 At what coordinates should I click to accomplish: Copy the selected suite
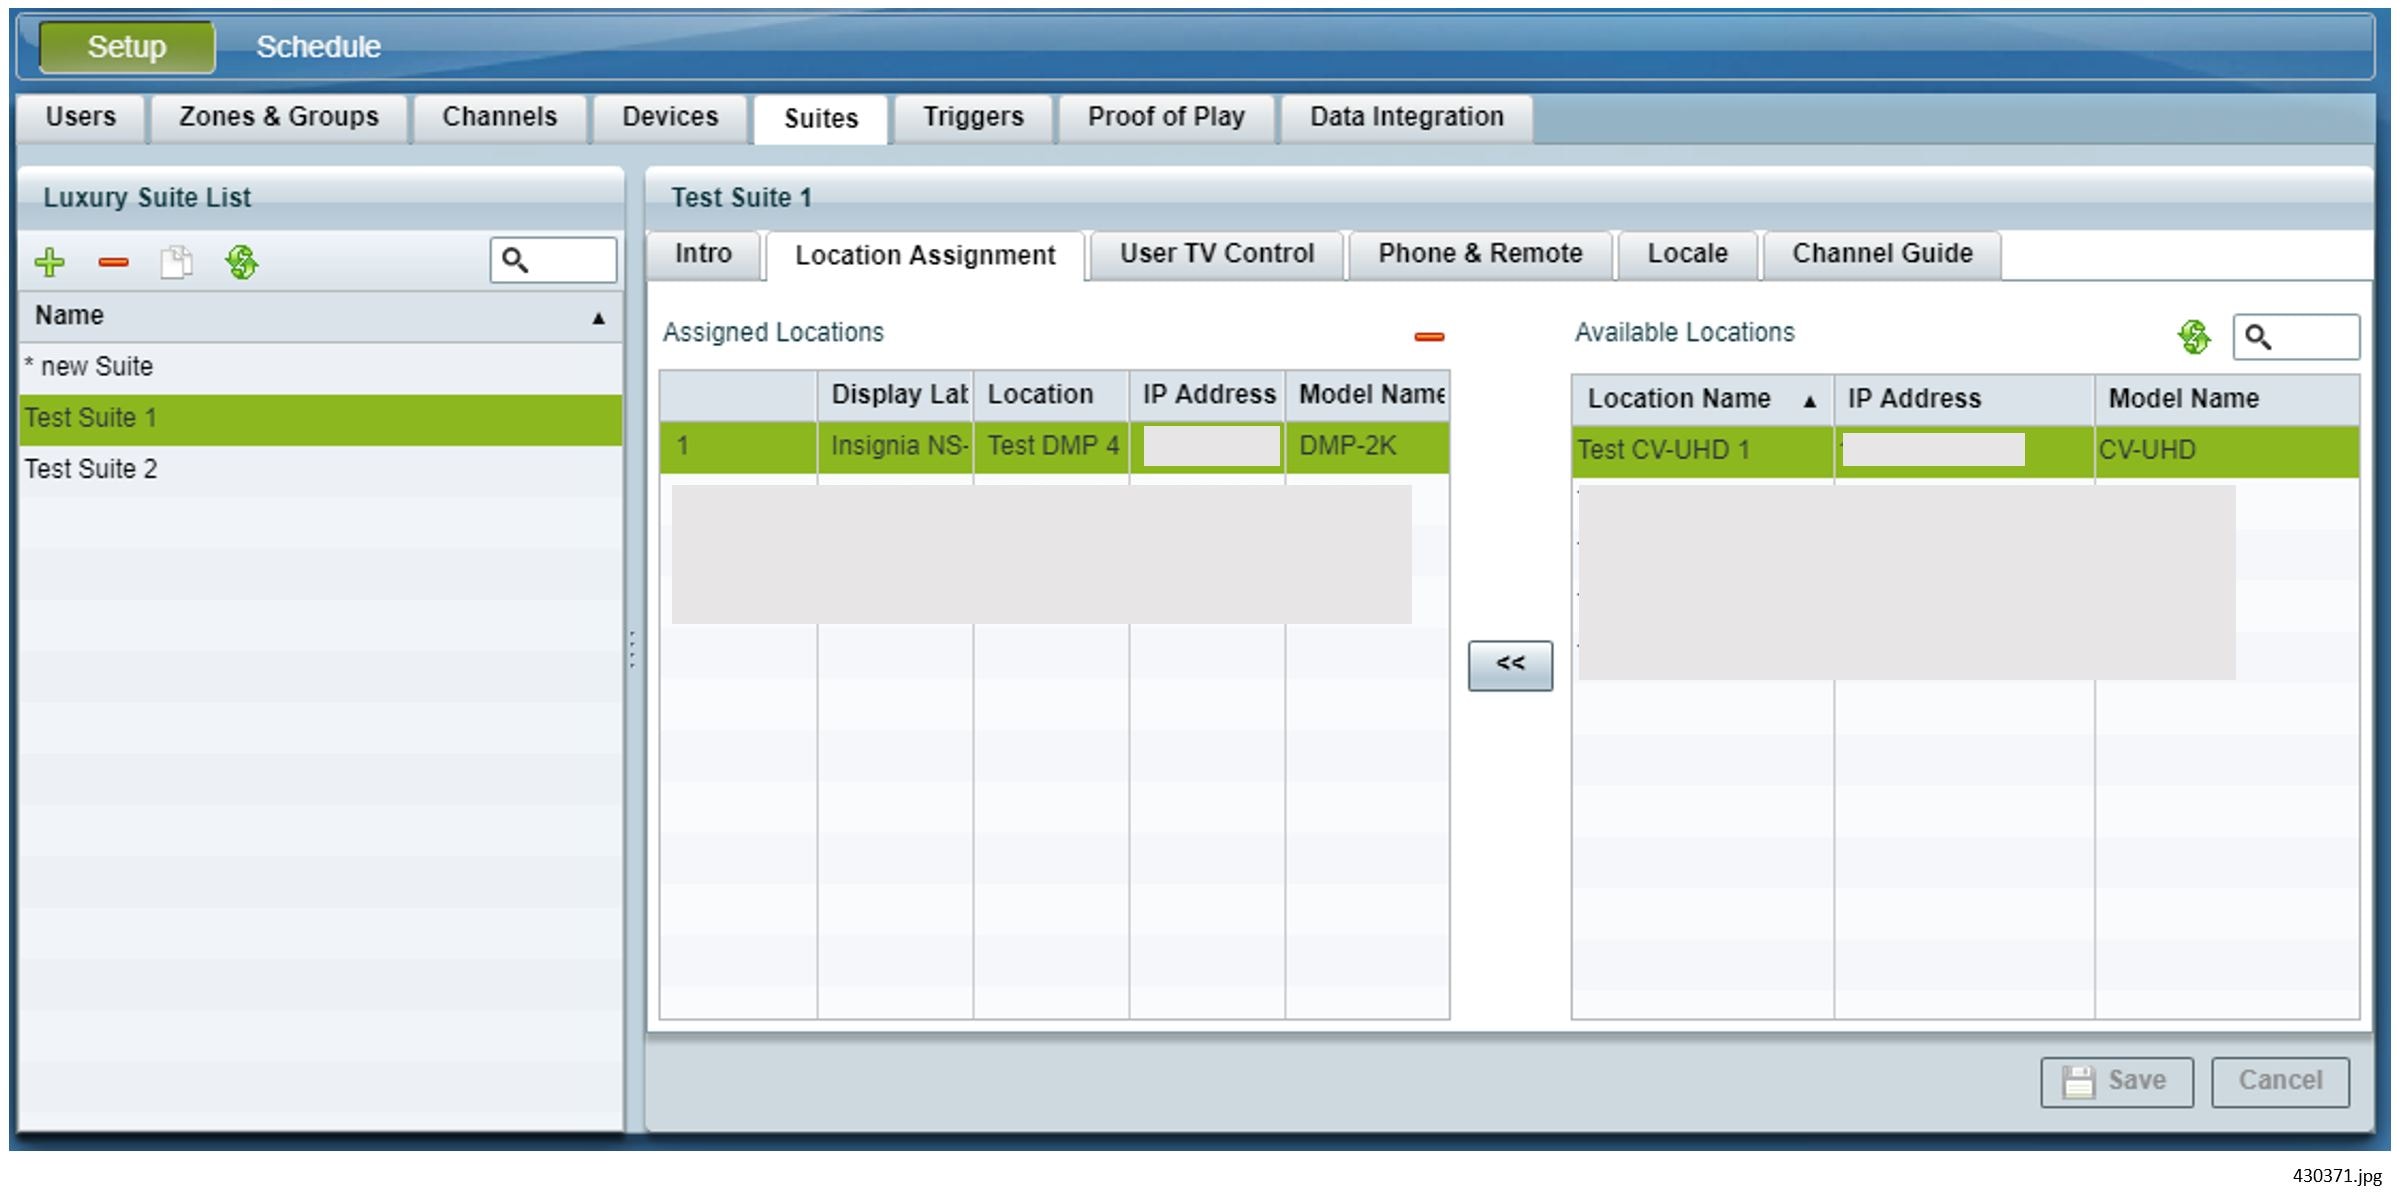(x=176, y=262)
